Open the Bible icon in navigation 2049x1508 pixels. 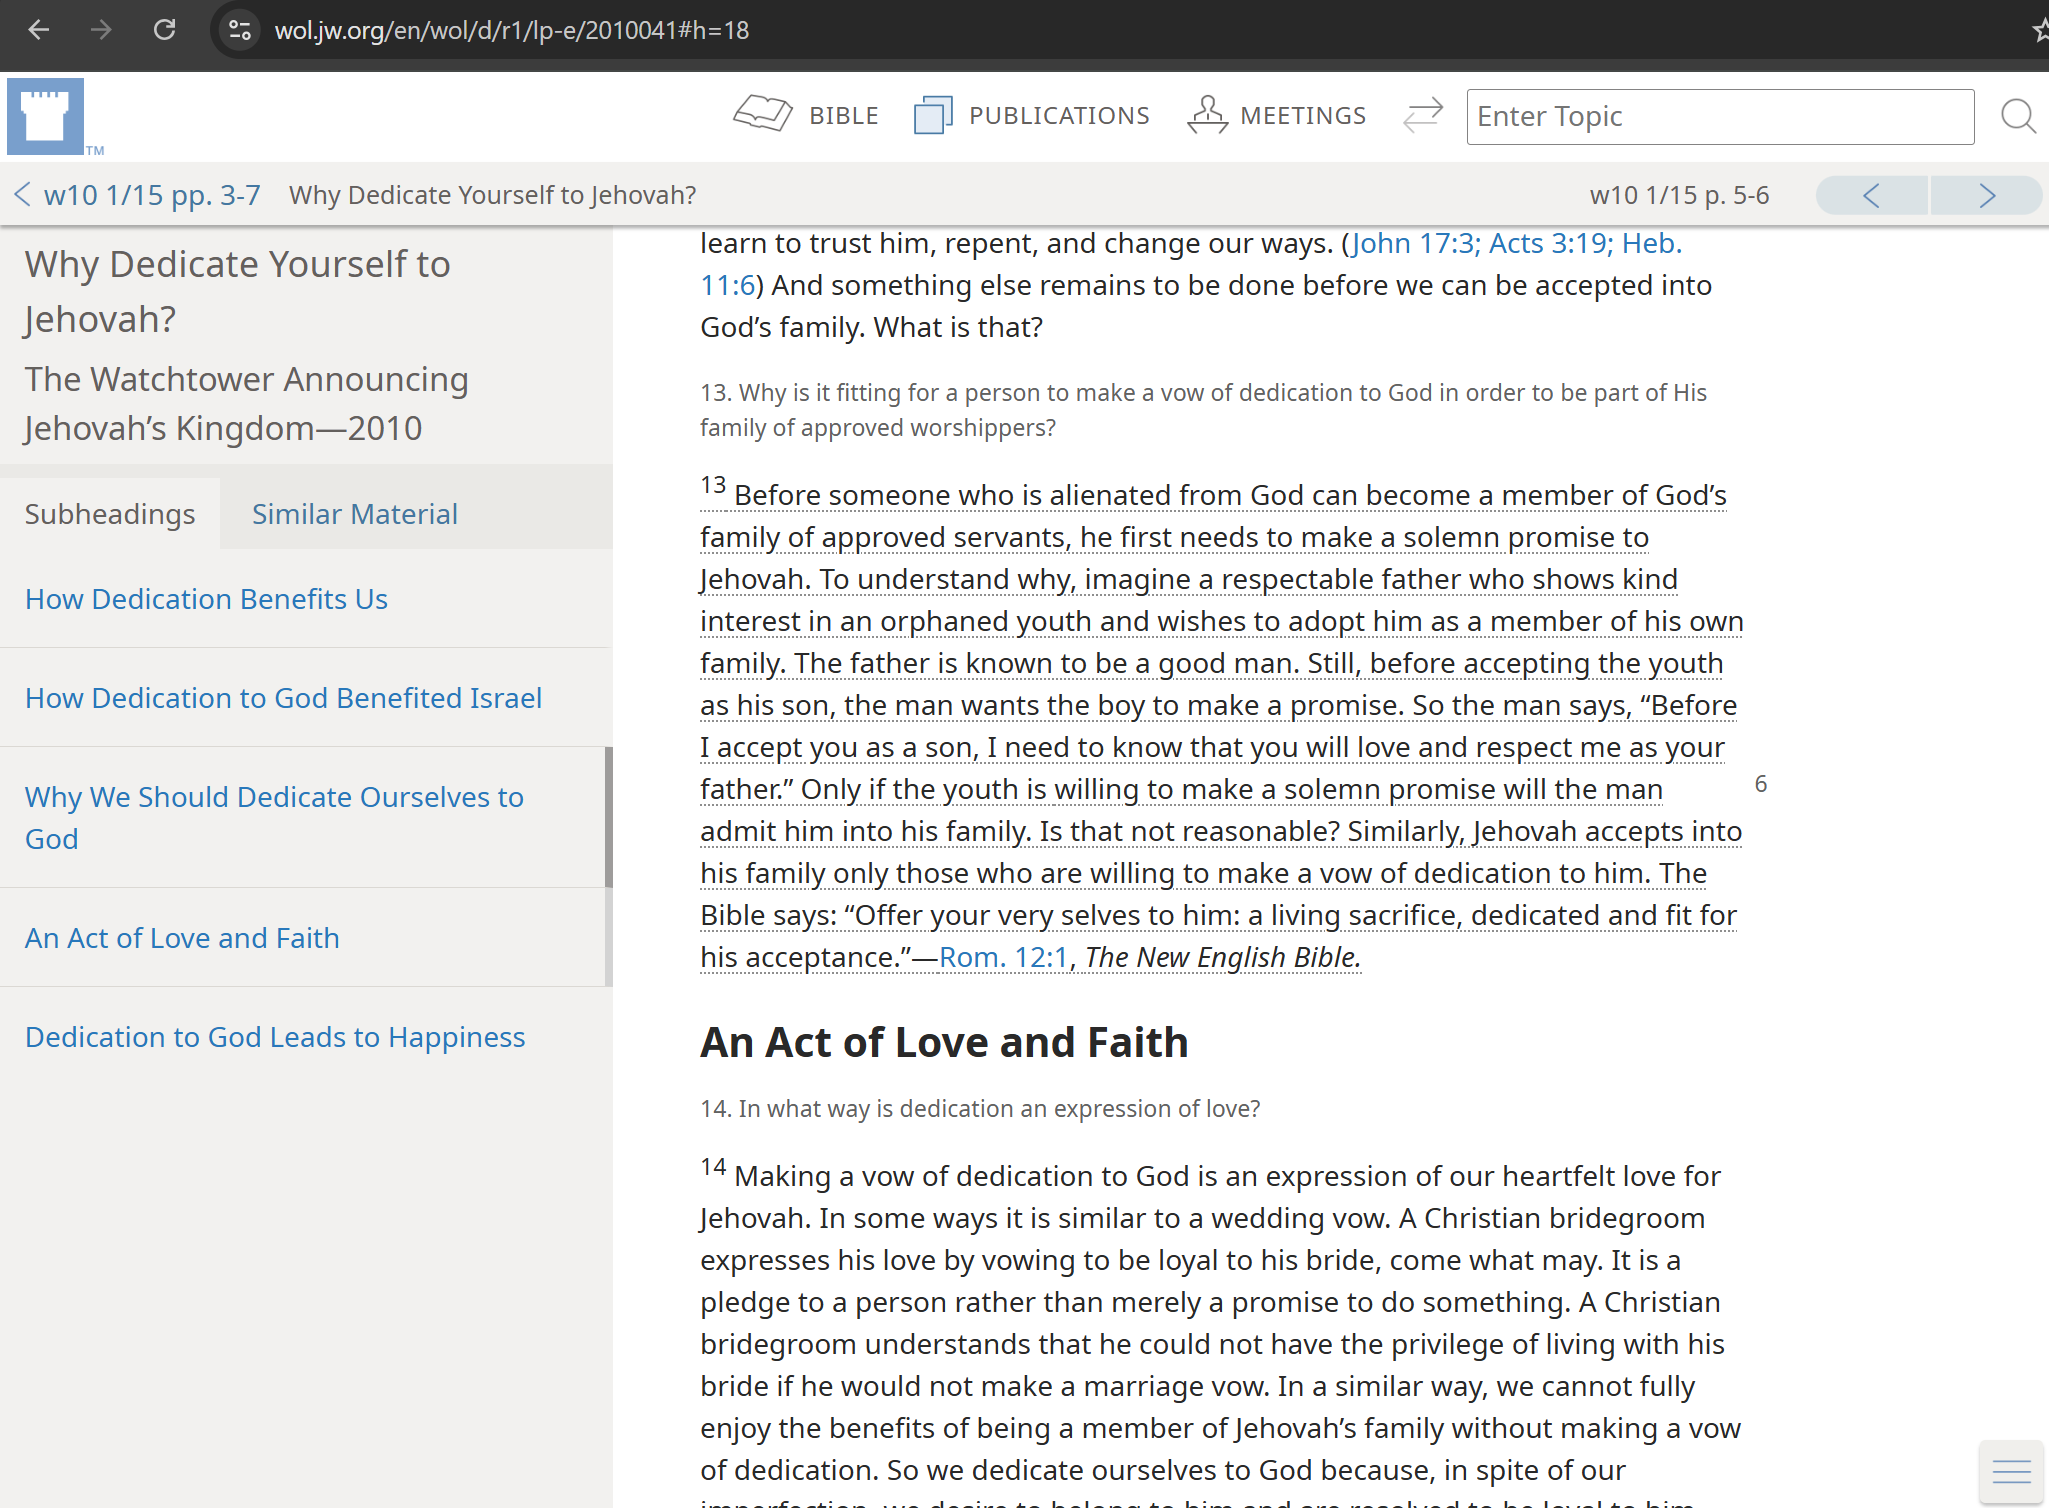(x=763, y=115)
